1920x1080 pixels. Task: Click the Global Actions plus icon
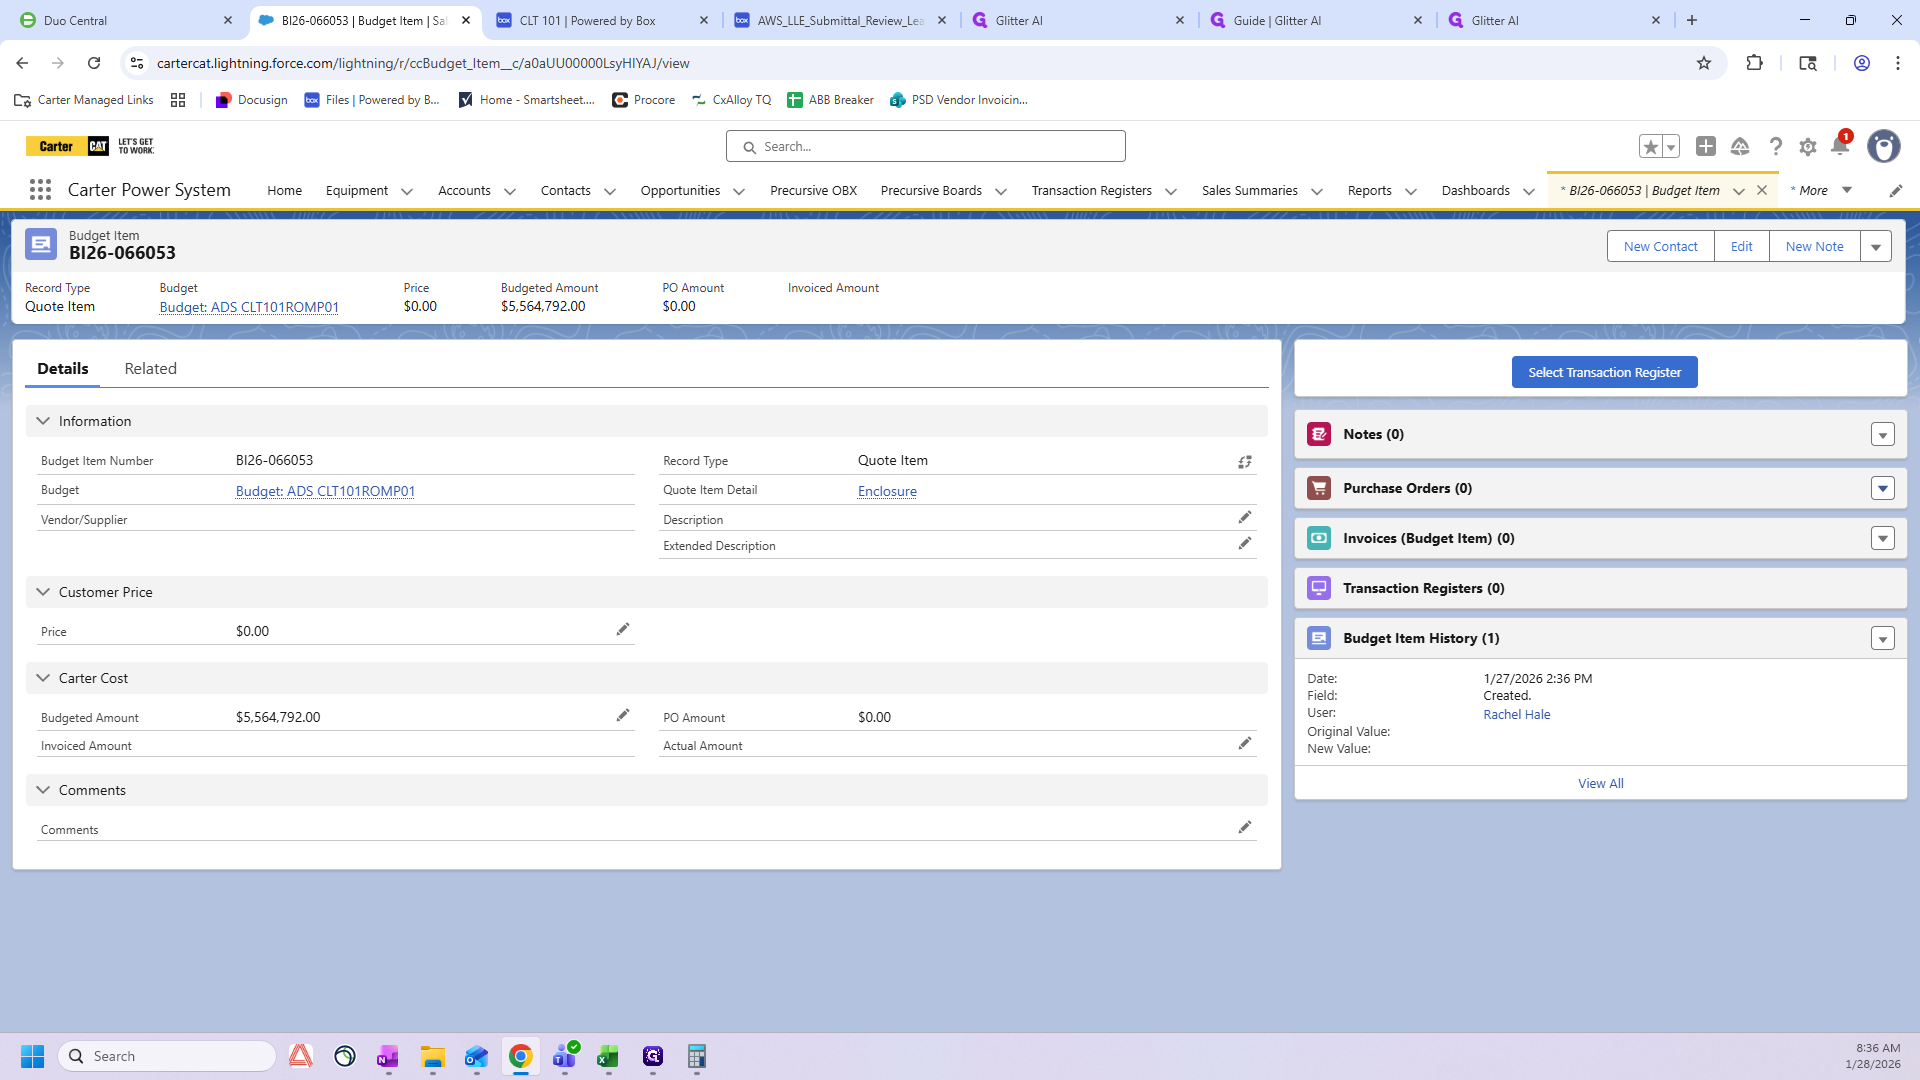pos(1706,147)
